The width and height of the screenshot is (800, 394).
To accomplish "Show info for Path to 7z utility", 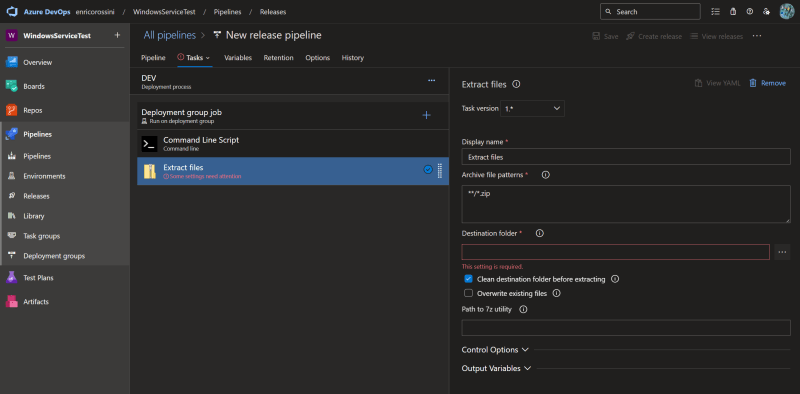I will [523, 309].
